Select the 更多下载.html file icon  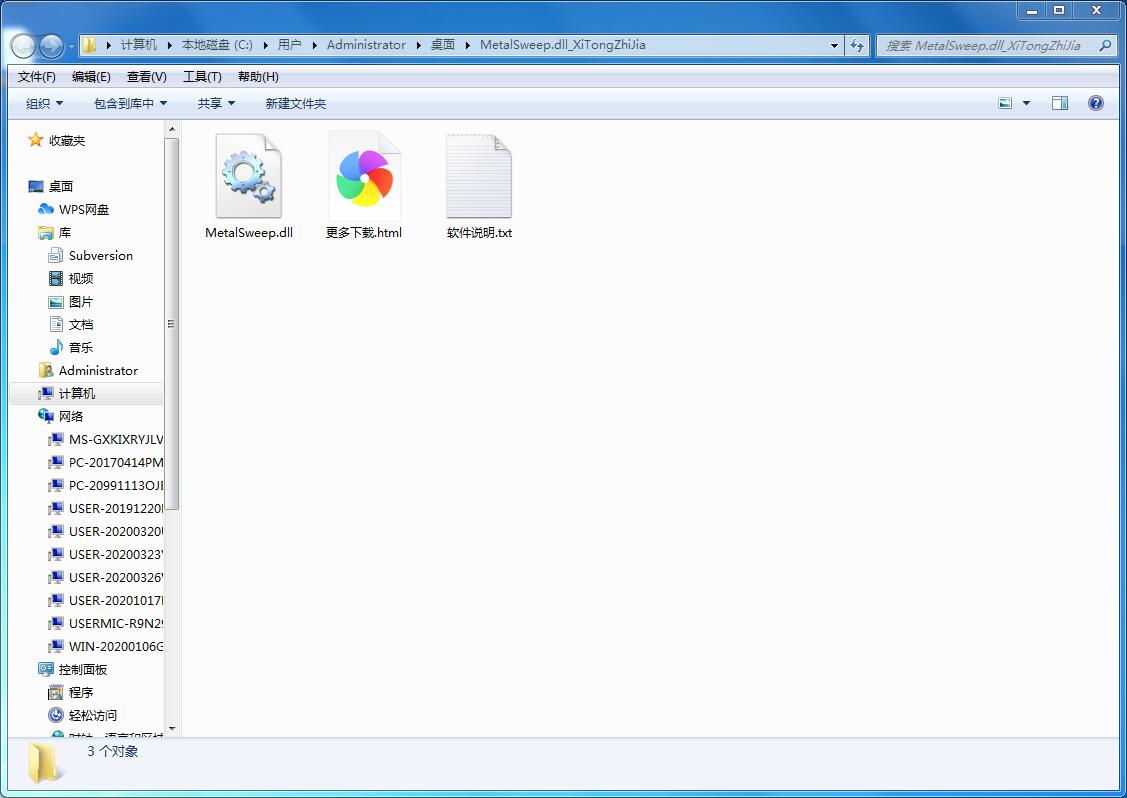364,176
